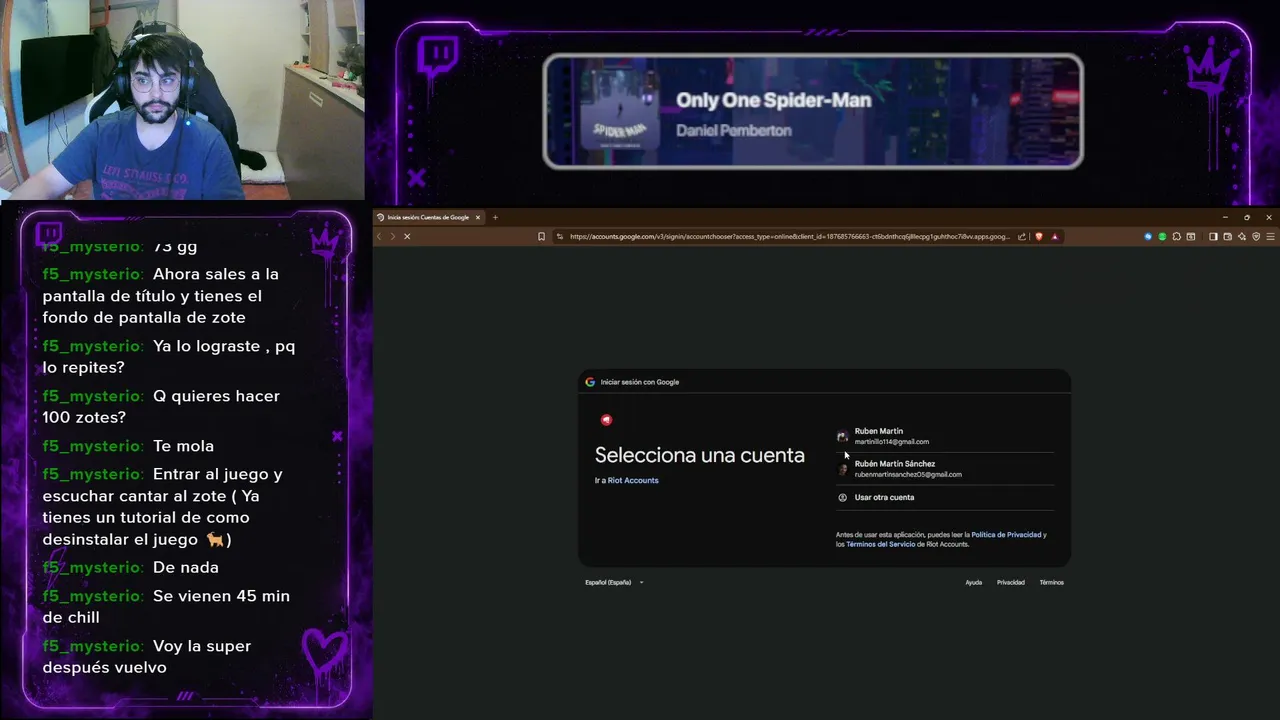Image resolution: width=1280 pixels, height=720 pixels.
Task: Open the browser hamburger main menu
Action: [1270, 237]
